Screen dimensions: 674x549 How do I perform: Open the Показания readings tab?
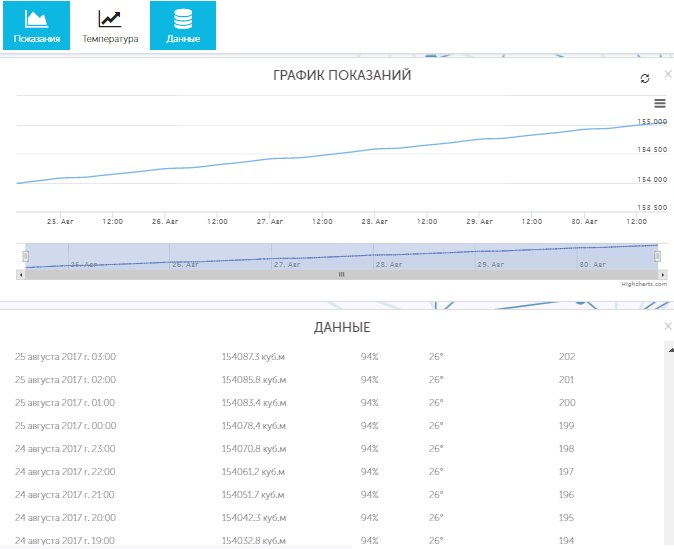(x=36, y=25)
